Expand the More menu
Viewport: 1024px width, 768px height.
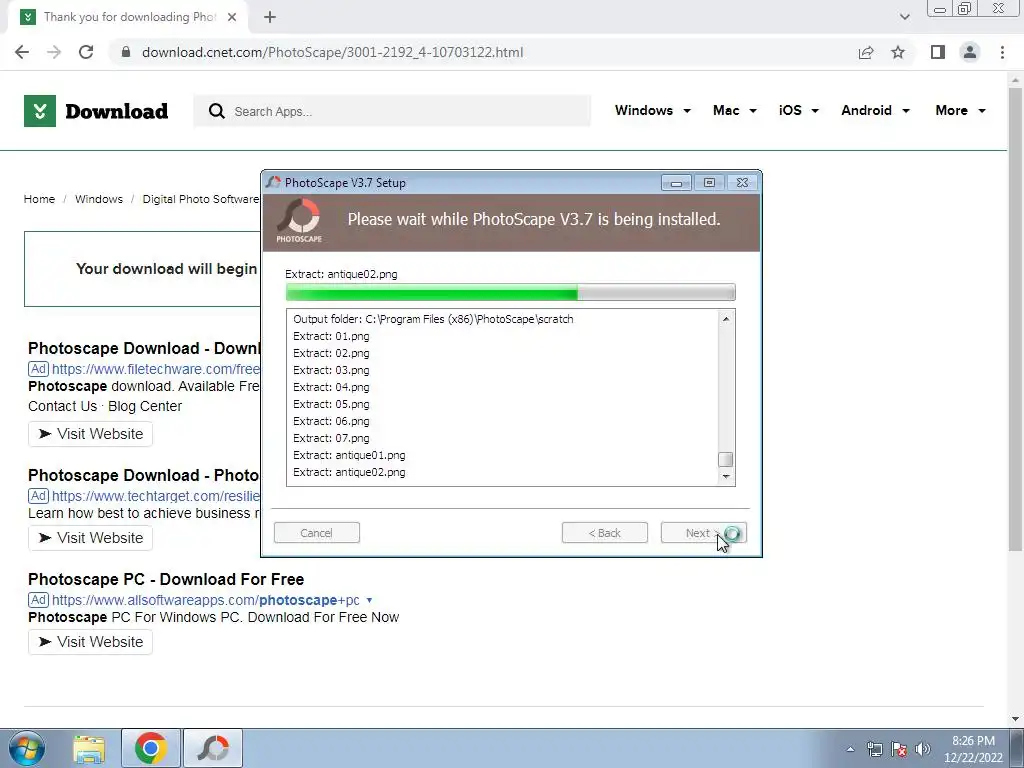[x=960, y=110]
